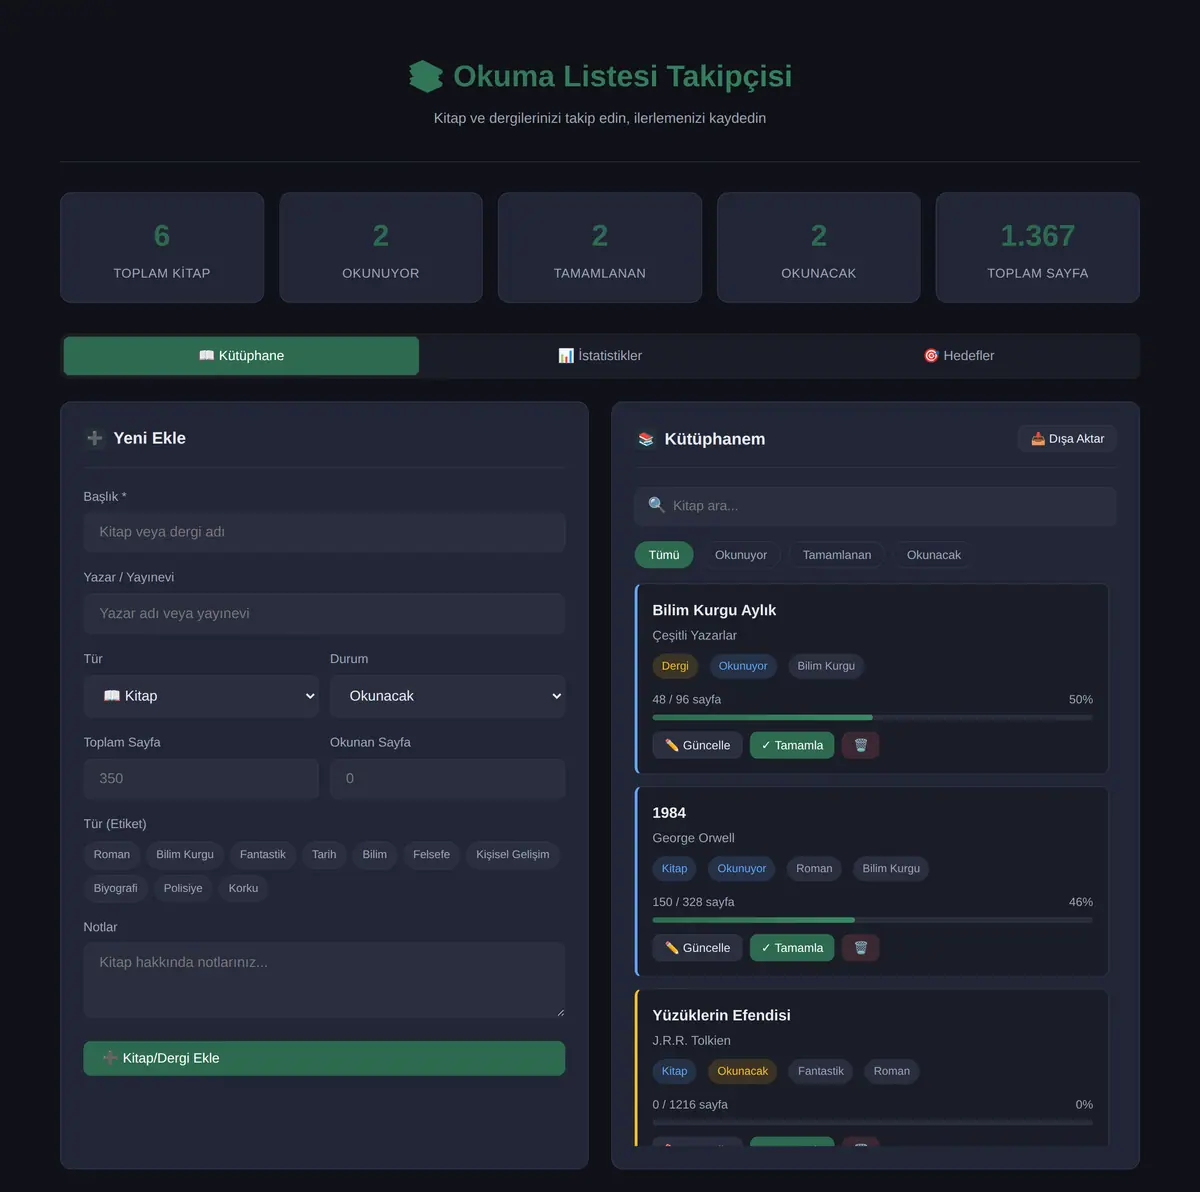The height and width of the screenshot is (1192, 1200).
Task: Filter library by Tamamlanan status
Action: pos(837,555)
